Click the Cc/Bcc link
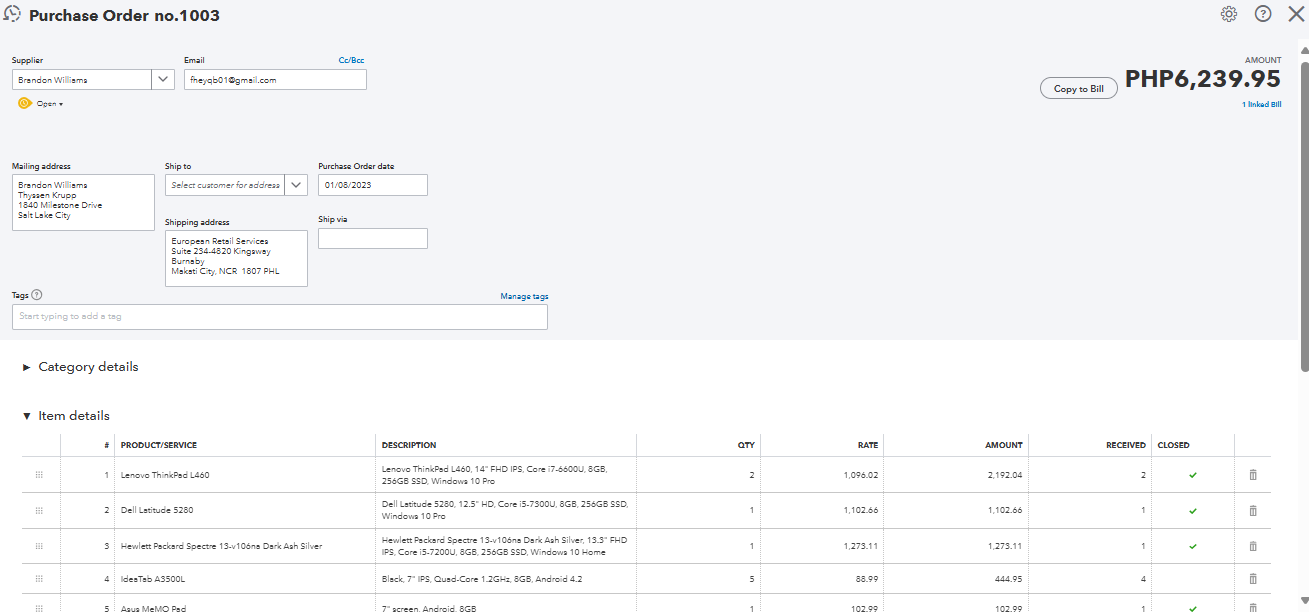The image size is (1309, 612). coord(351,61)
